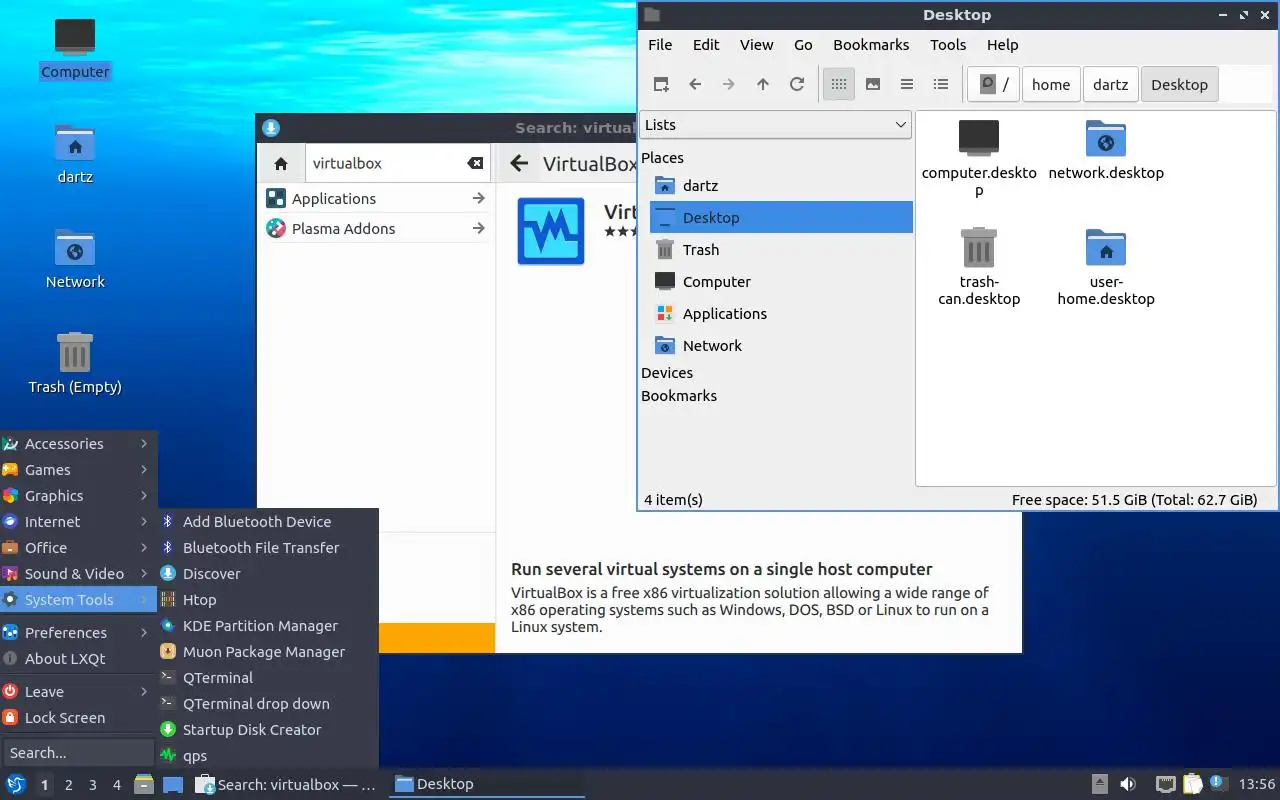Expand Games submenu
The width and height of the screenshot is (1280, 800).
pos(78,470)
